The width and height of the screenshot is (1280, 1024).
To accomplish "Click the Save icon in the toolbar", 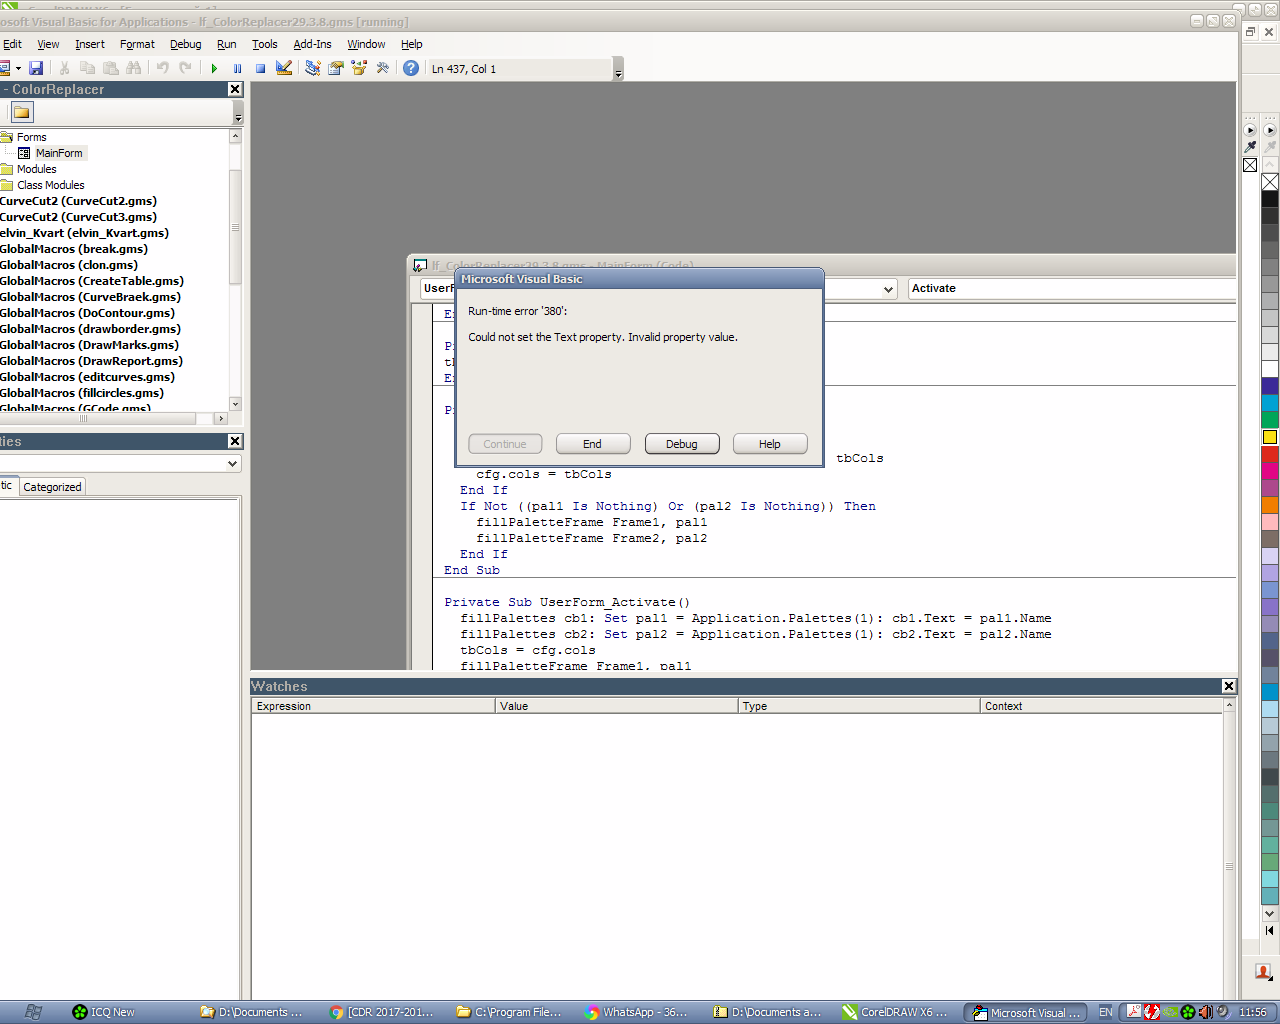I will [36, 68].
